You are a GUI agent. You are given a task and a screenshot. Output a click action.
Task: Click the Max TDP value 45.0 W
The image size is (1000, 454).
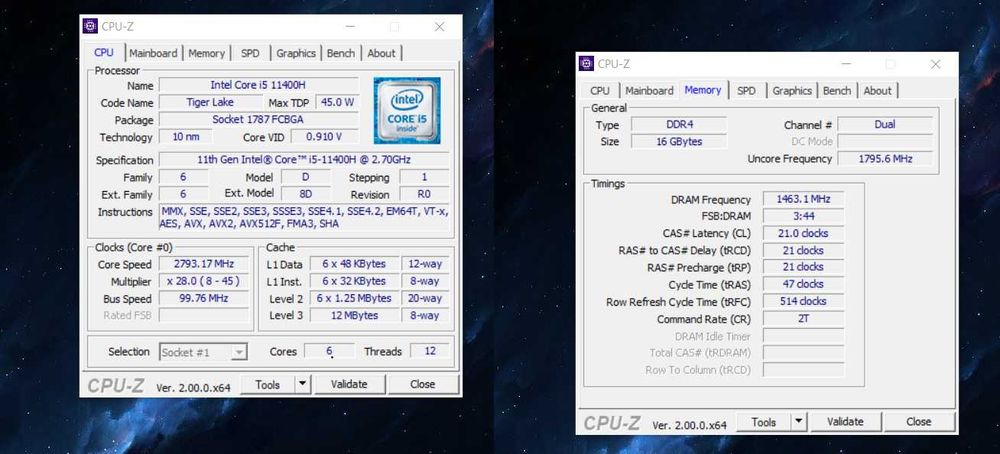tap(337, 102)
